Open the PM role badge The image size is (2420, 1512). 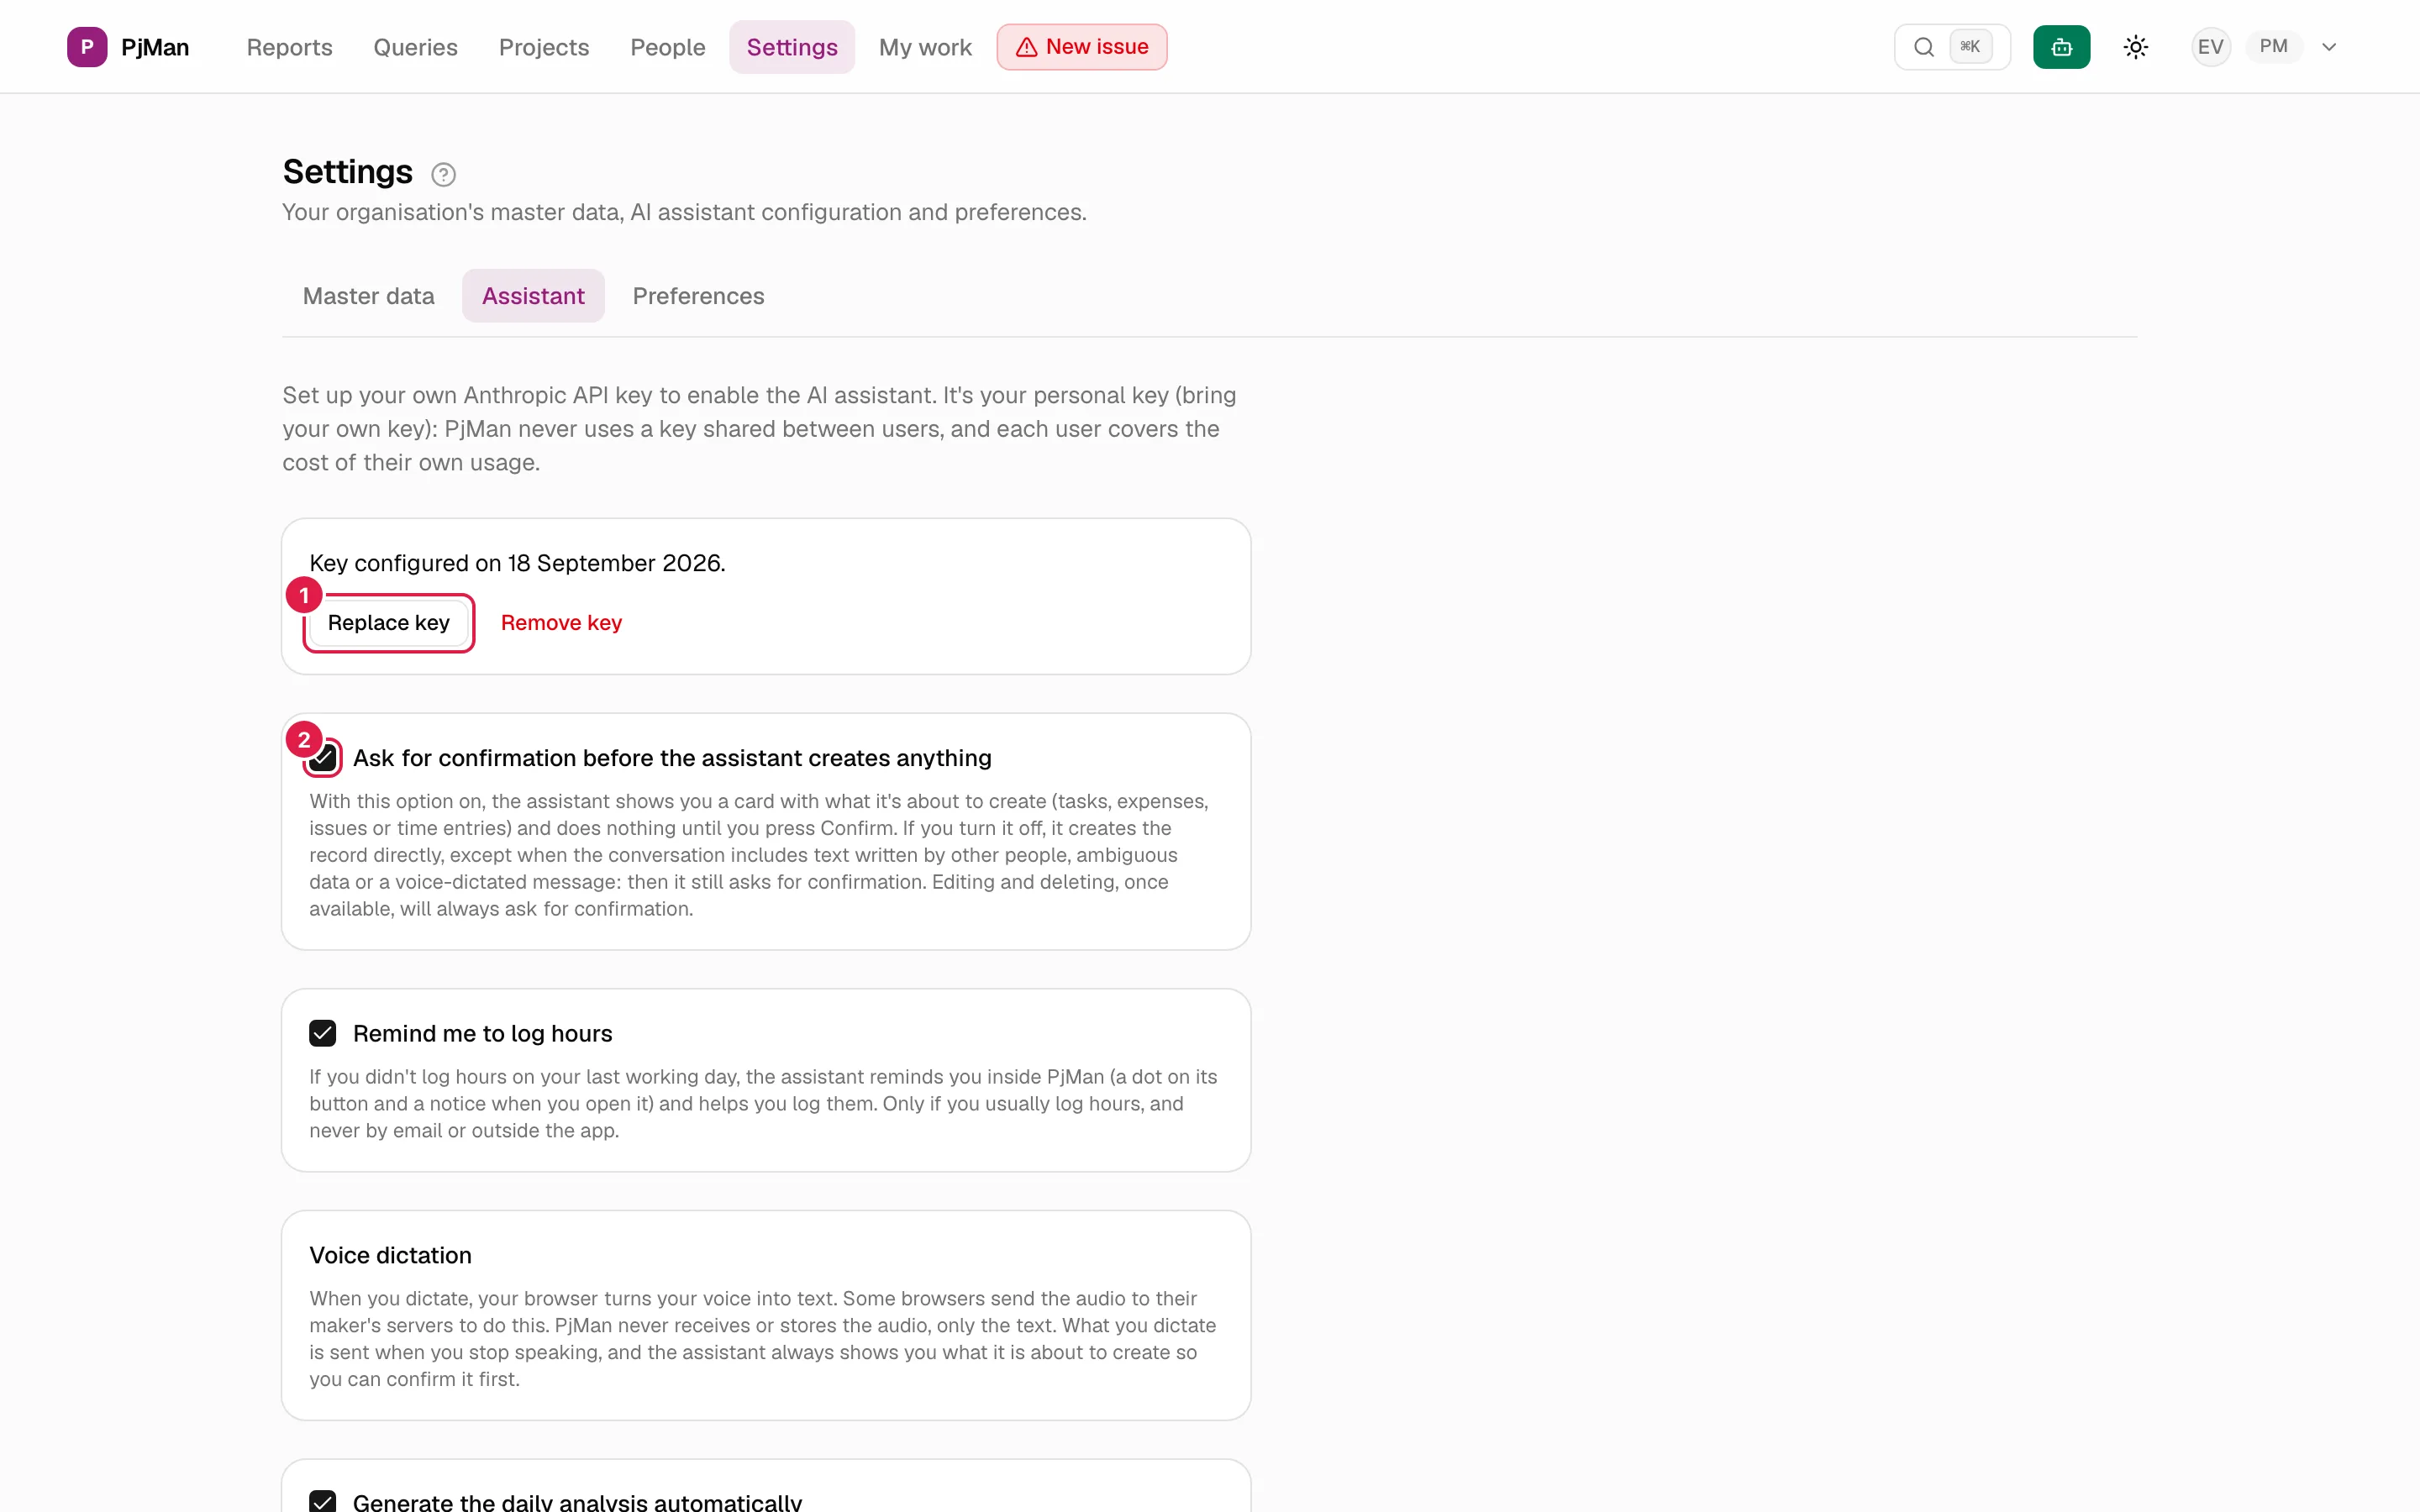(2273, 47)
